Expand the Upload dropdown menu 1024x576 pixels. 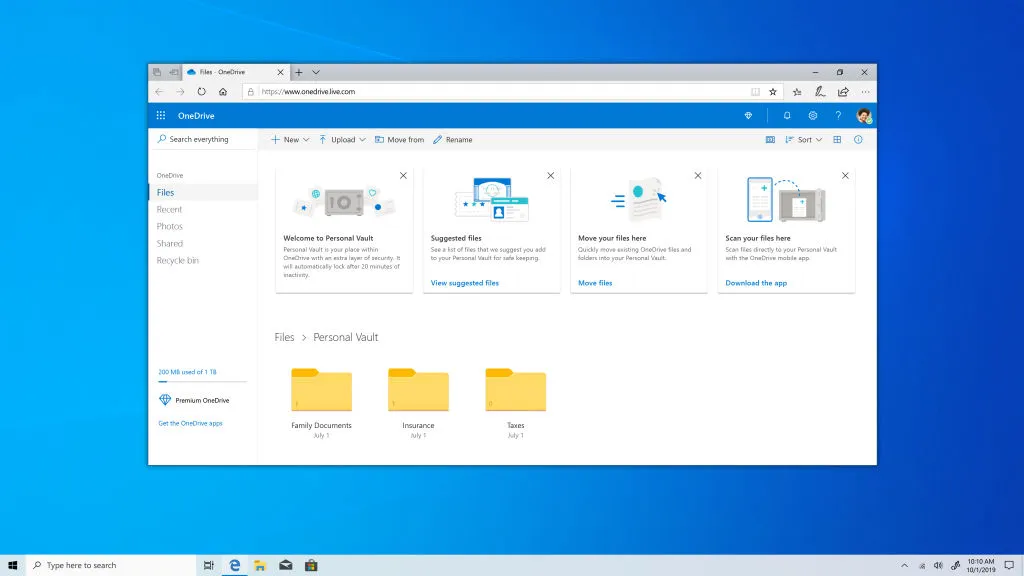[x=342, y=140]
